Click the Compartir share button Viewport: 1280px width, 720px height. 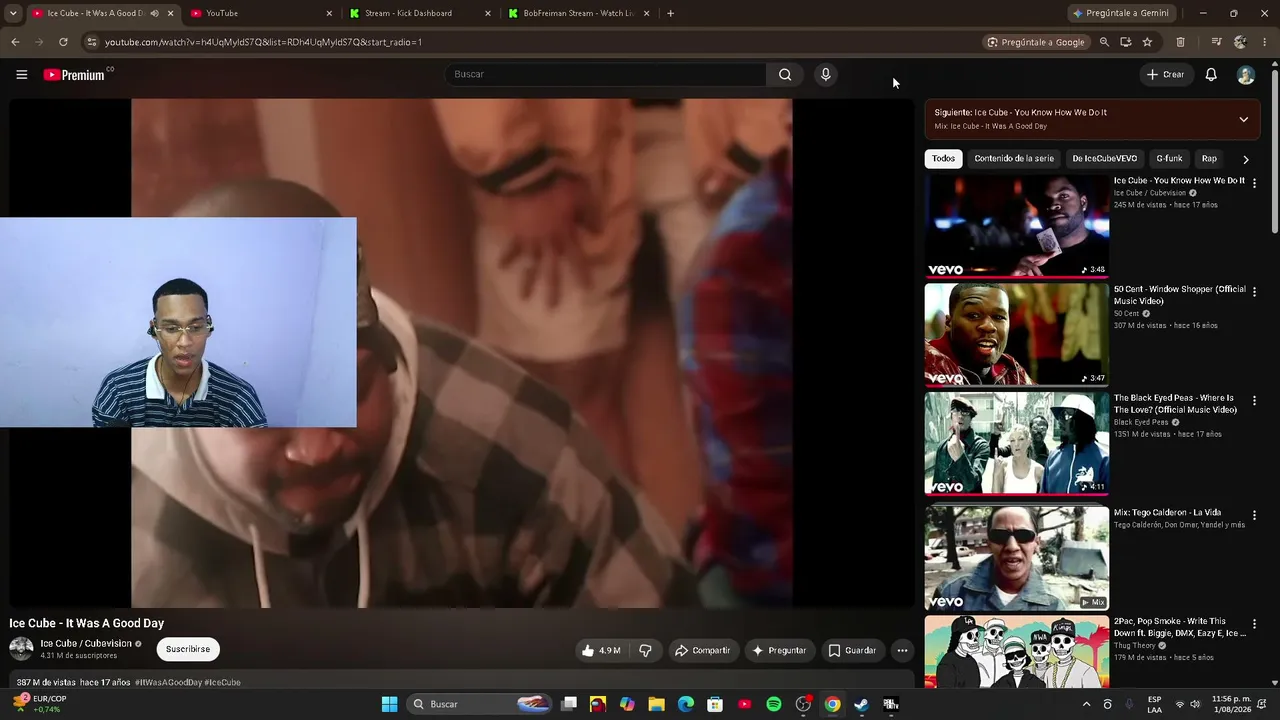pos(703,650)
